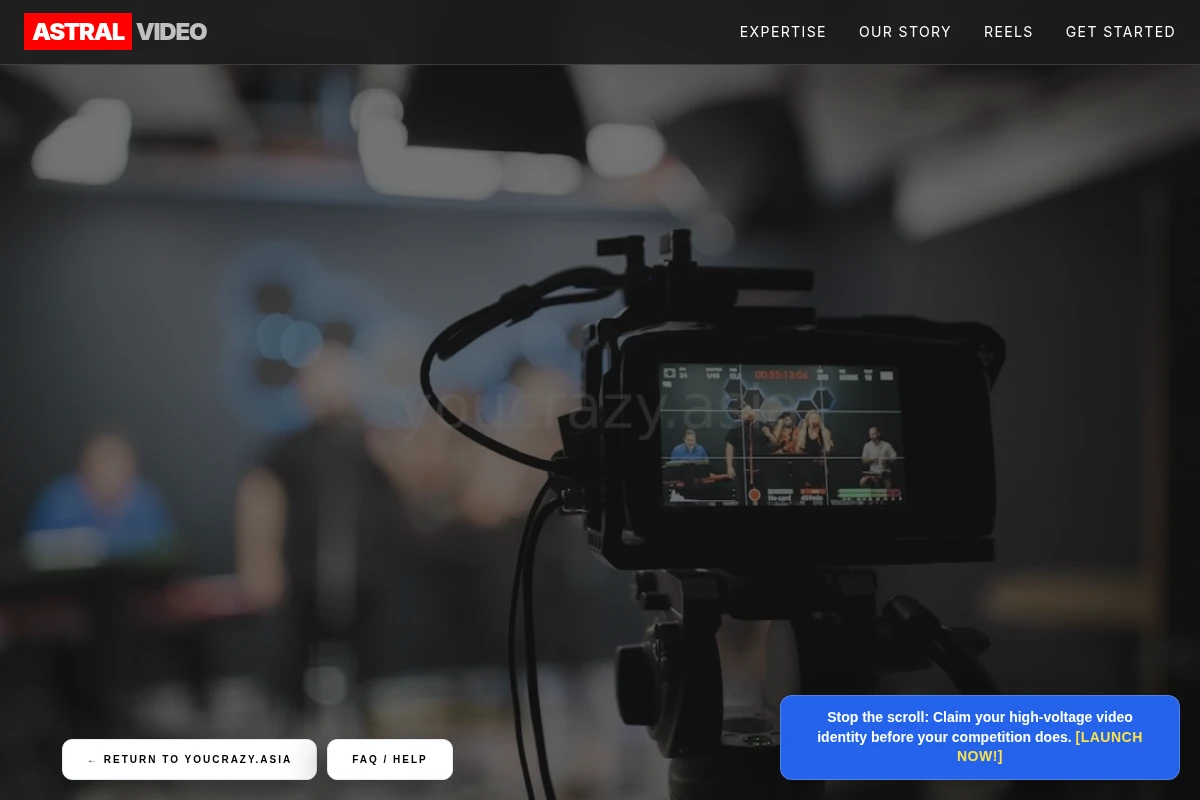Image resolution: width=1200 pixels, height=800 pixels.
Task: Click Return to youcrazy.asia button
Action: click(189, 759)
